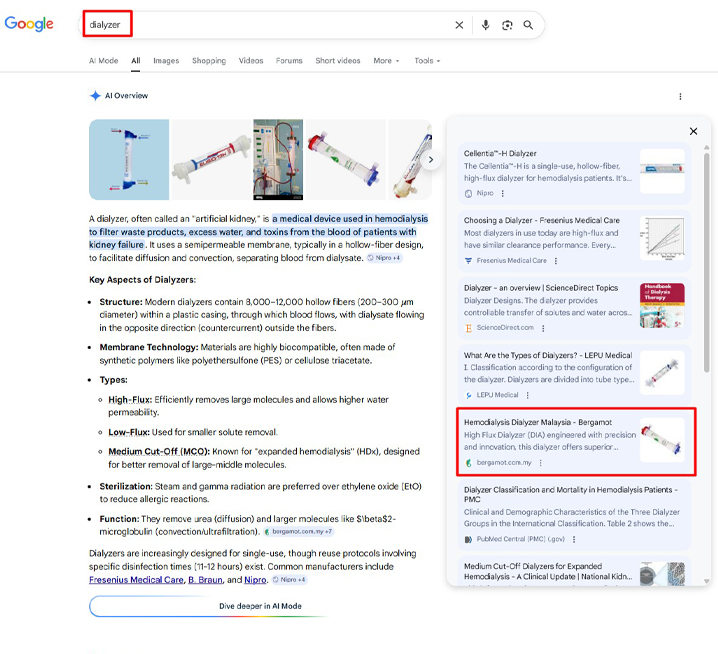Expand the Tools dropdown
Image resolution: width=718 pixels, height=654 pixels.
[x=427, y=60]
